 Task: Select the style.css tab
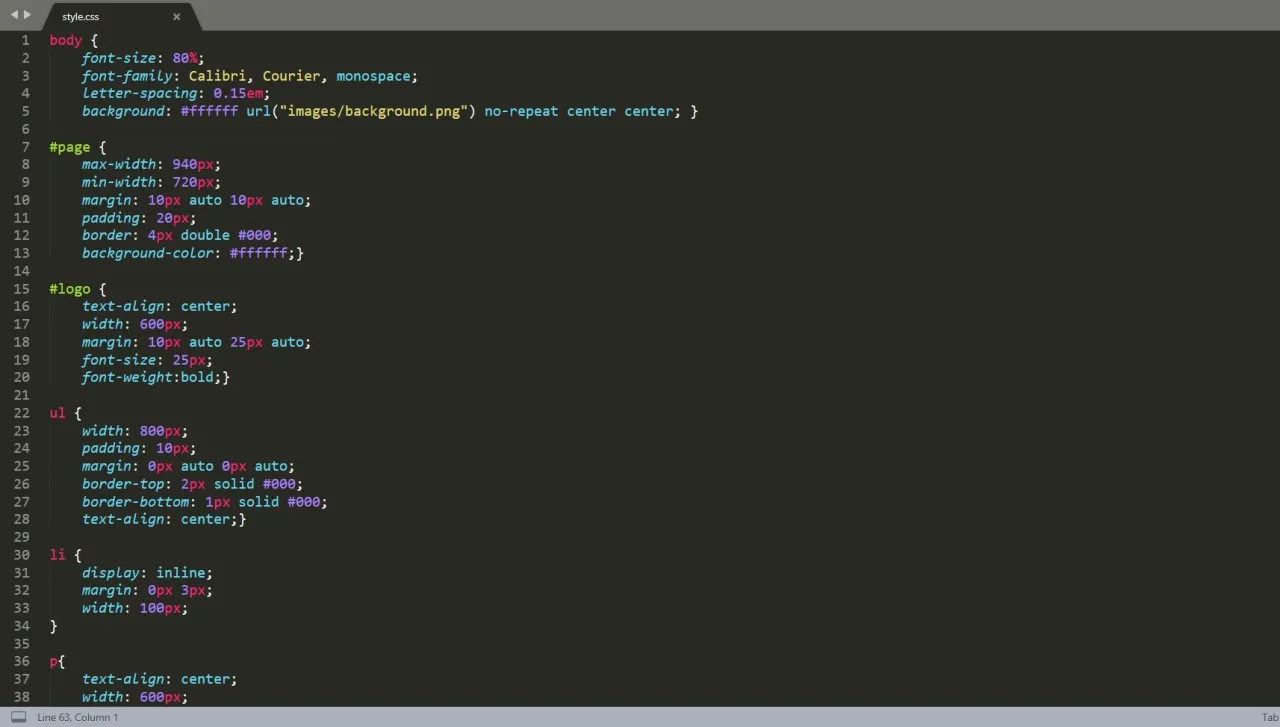point(80,16)
